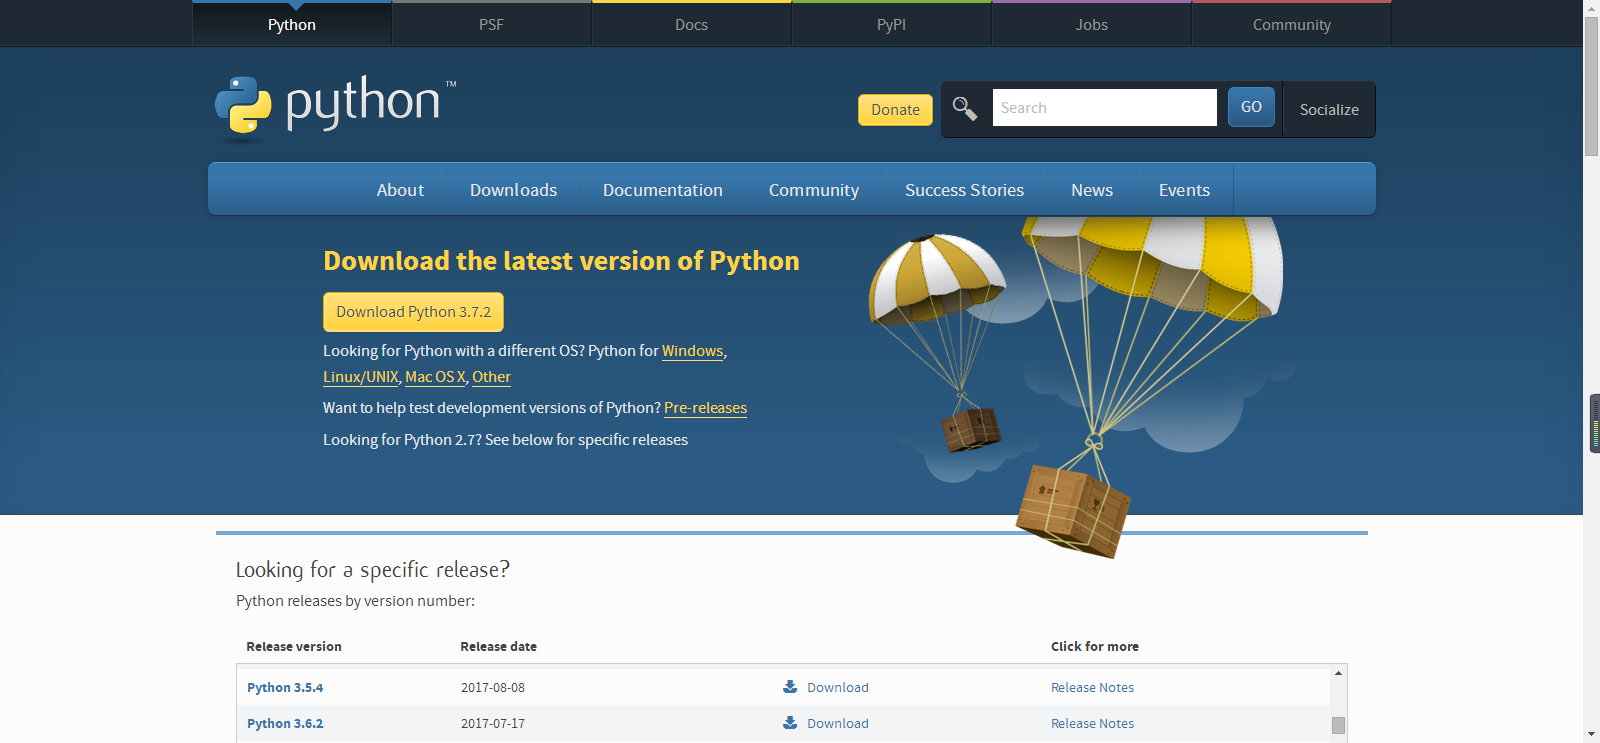Open the Socialize menu

(1329, 110)
